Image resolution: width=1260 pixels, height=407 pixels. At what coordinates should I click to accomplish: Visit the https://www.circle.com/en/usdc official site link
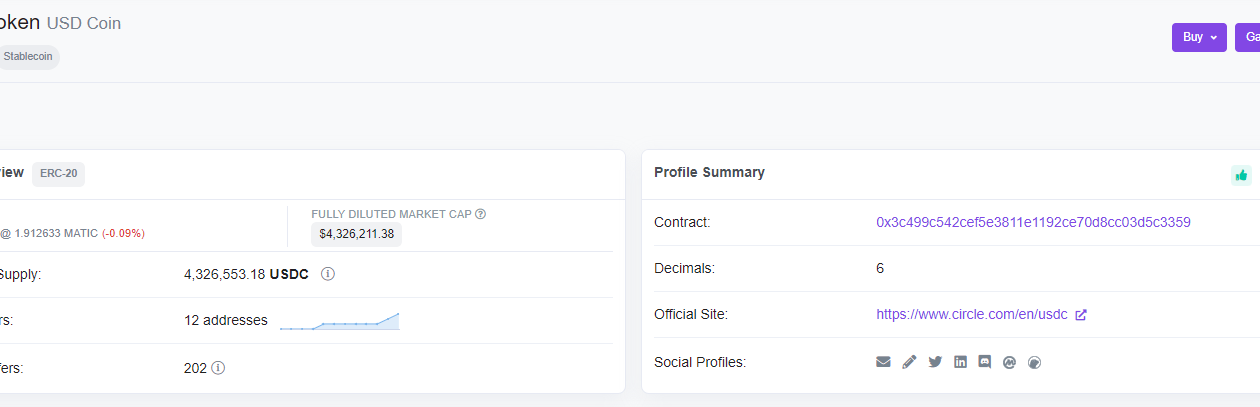[972, 314]
